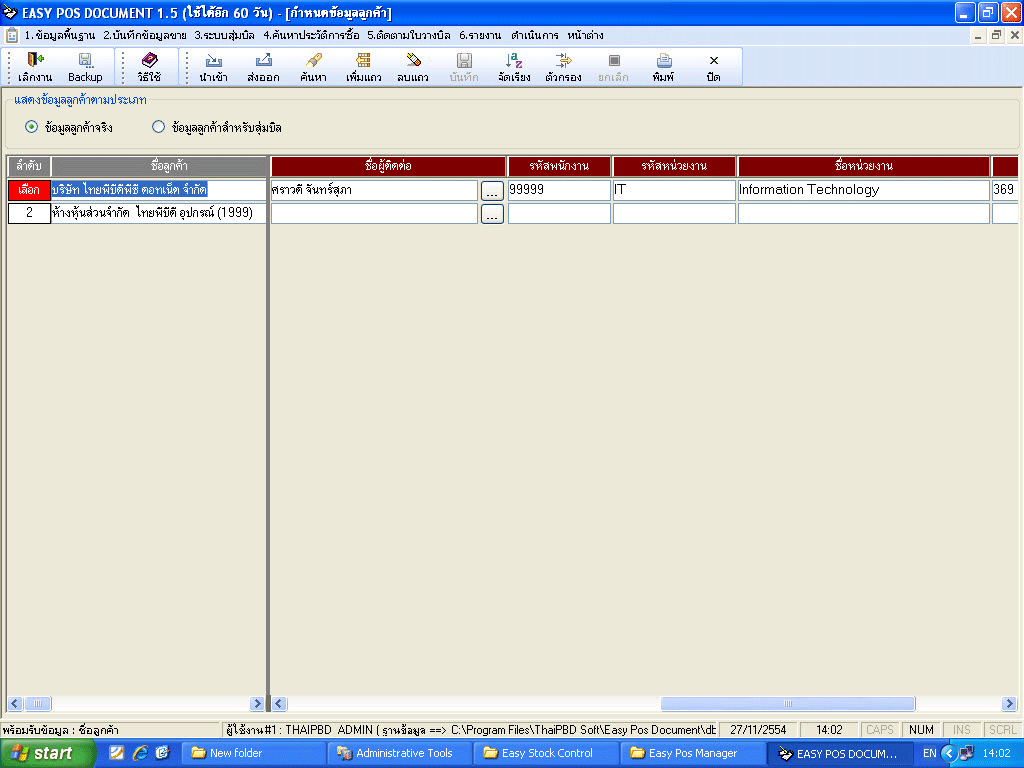Click the employee code 99999 field
The image size is (1024, 768).
(559, 190)
